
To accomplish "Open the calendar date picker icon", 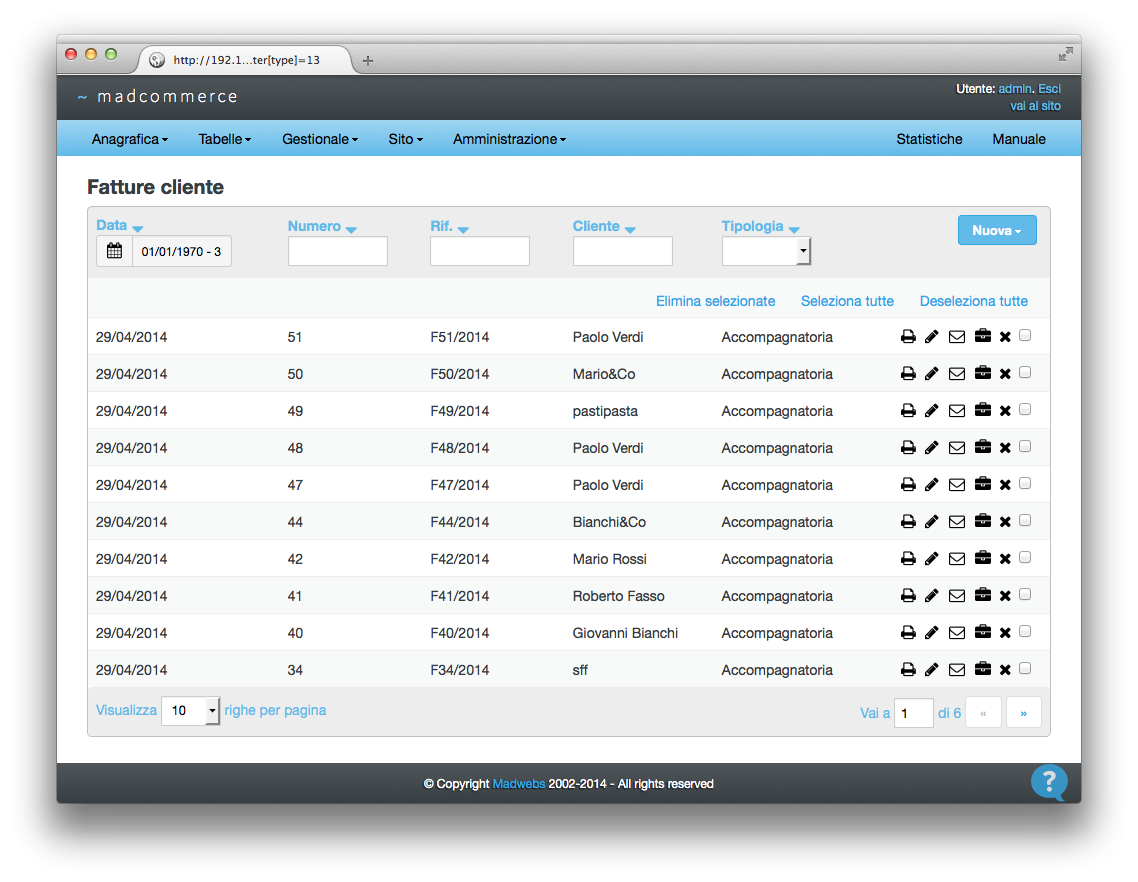I will (115, 251).
